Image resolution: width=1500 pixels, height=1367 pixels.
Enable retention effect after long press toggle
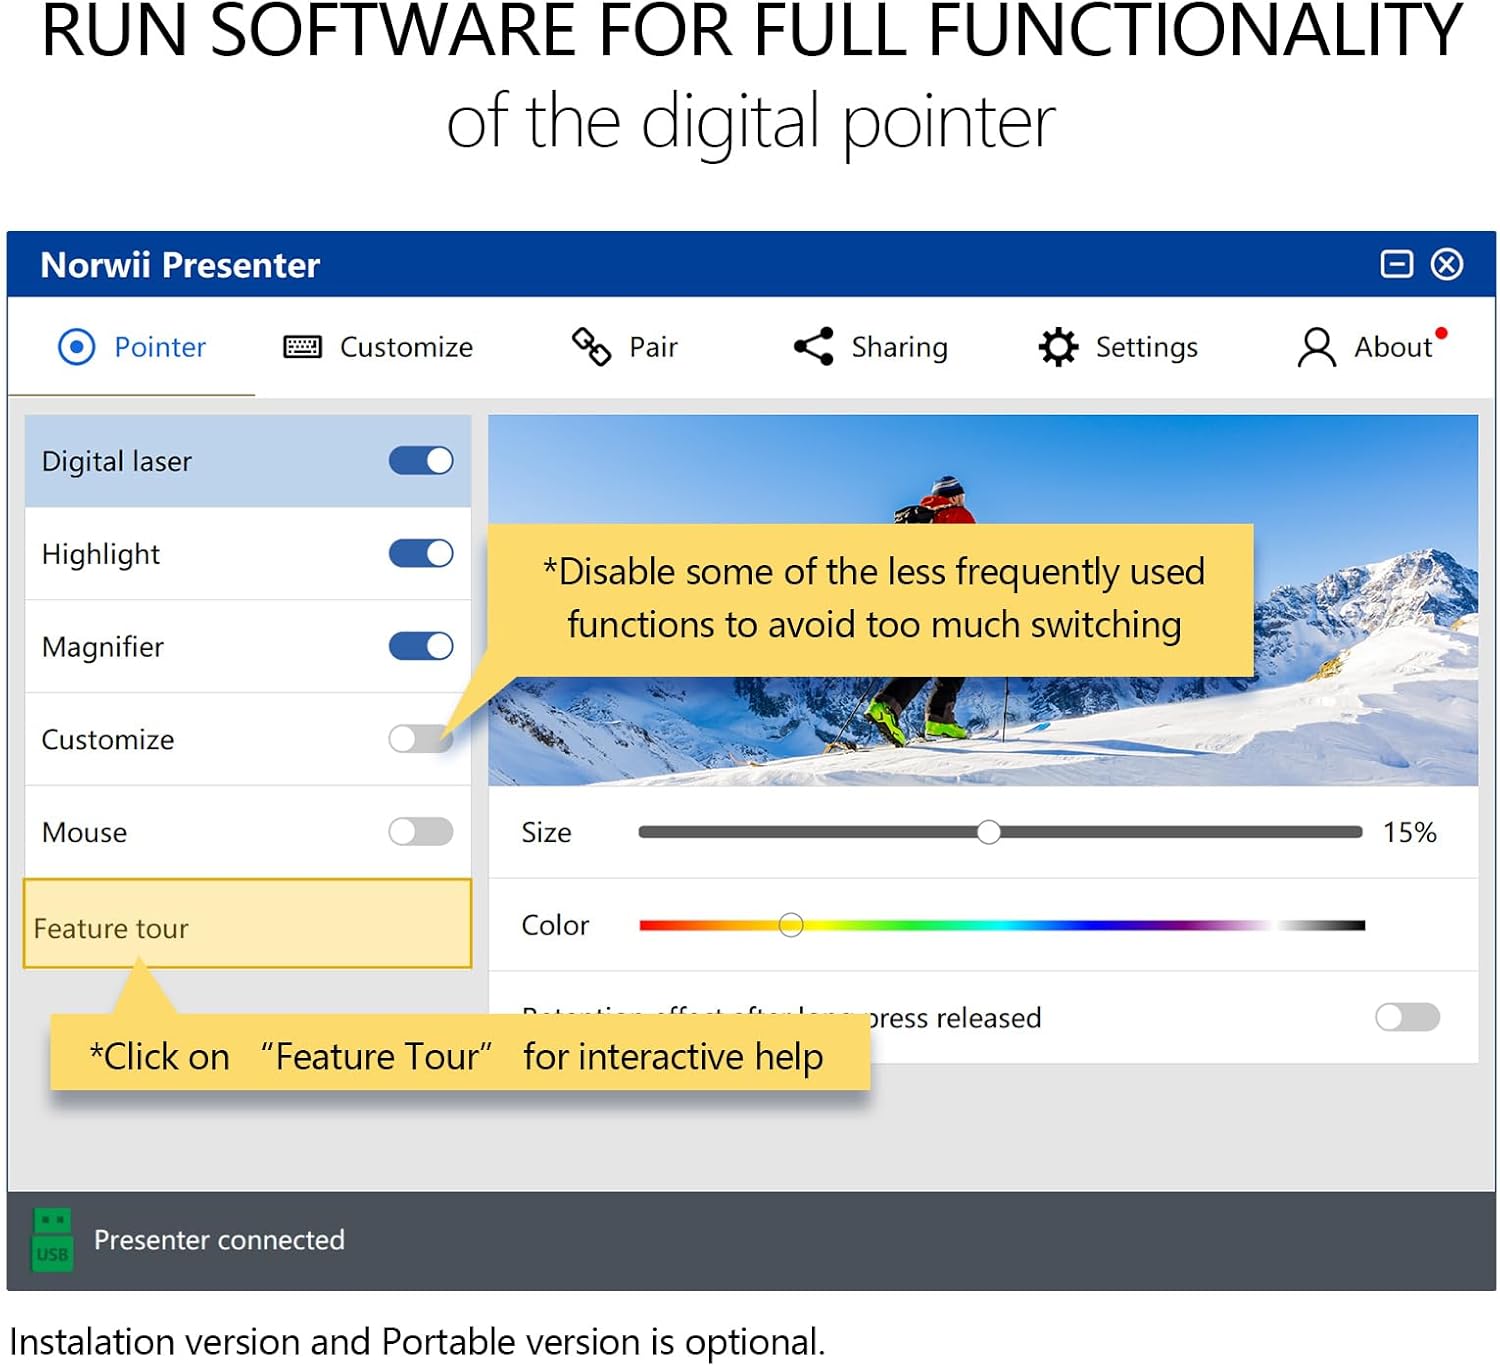1407,1017
